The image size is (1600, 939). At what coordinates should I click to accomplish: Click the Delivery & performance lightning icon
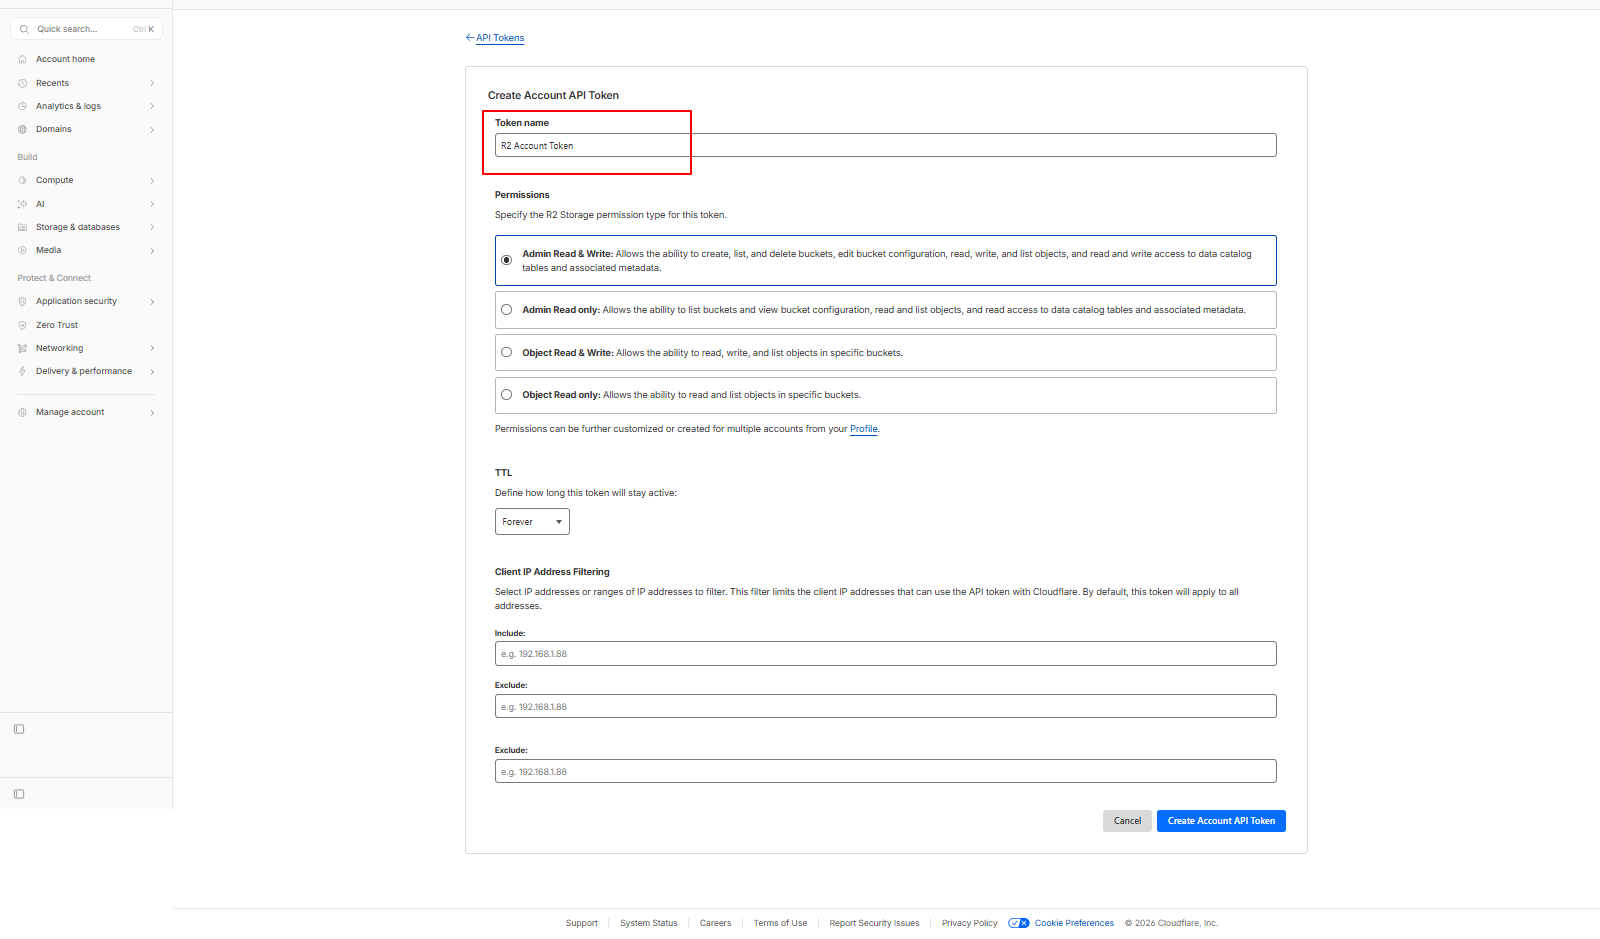(x=22, y=371)
